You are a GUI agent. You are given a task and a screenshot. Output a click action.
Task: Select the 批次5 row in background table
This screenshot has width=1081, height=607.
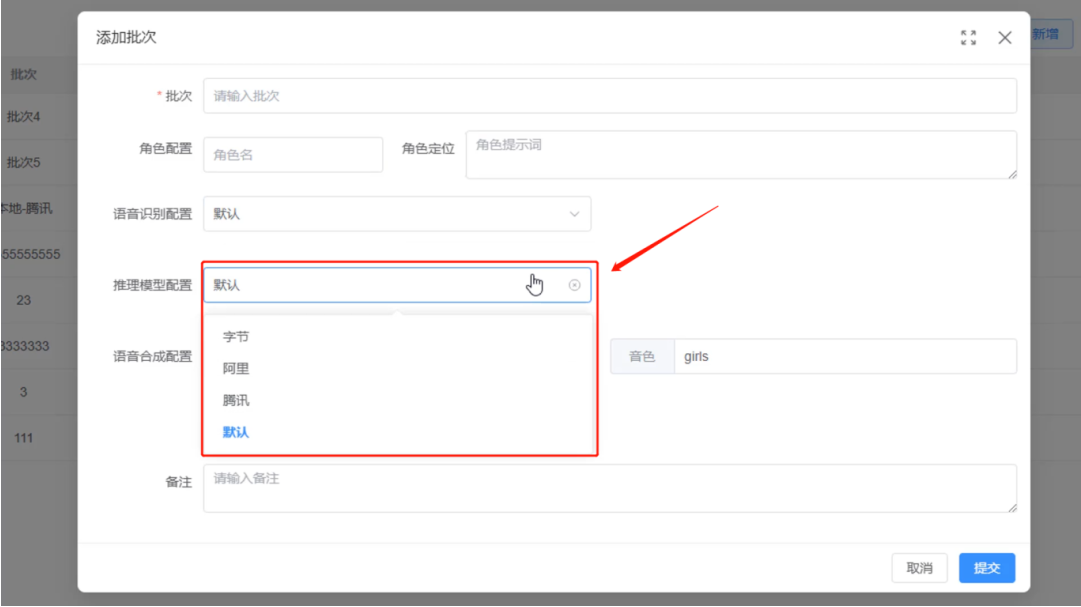coord(23,162)
